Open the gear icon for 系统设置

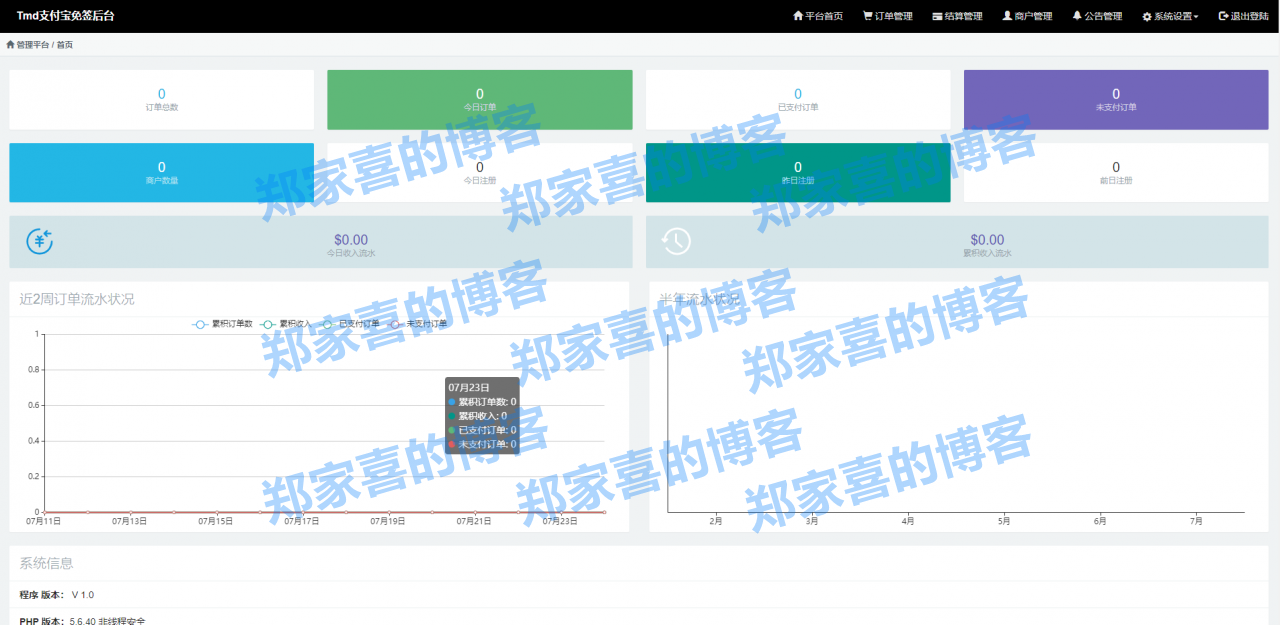tap(1146, 16)
